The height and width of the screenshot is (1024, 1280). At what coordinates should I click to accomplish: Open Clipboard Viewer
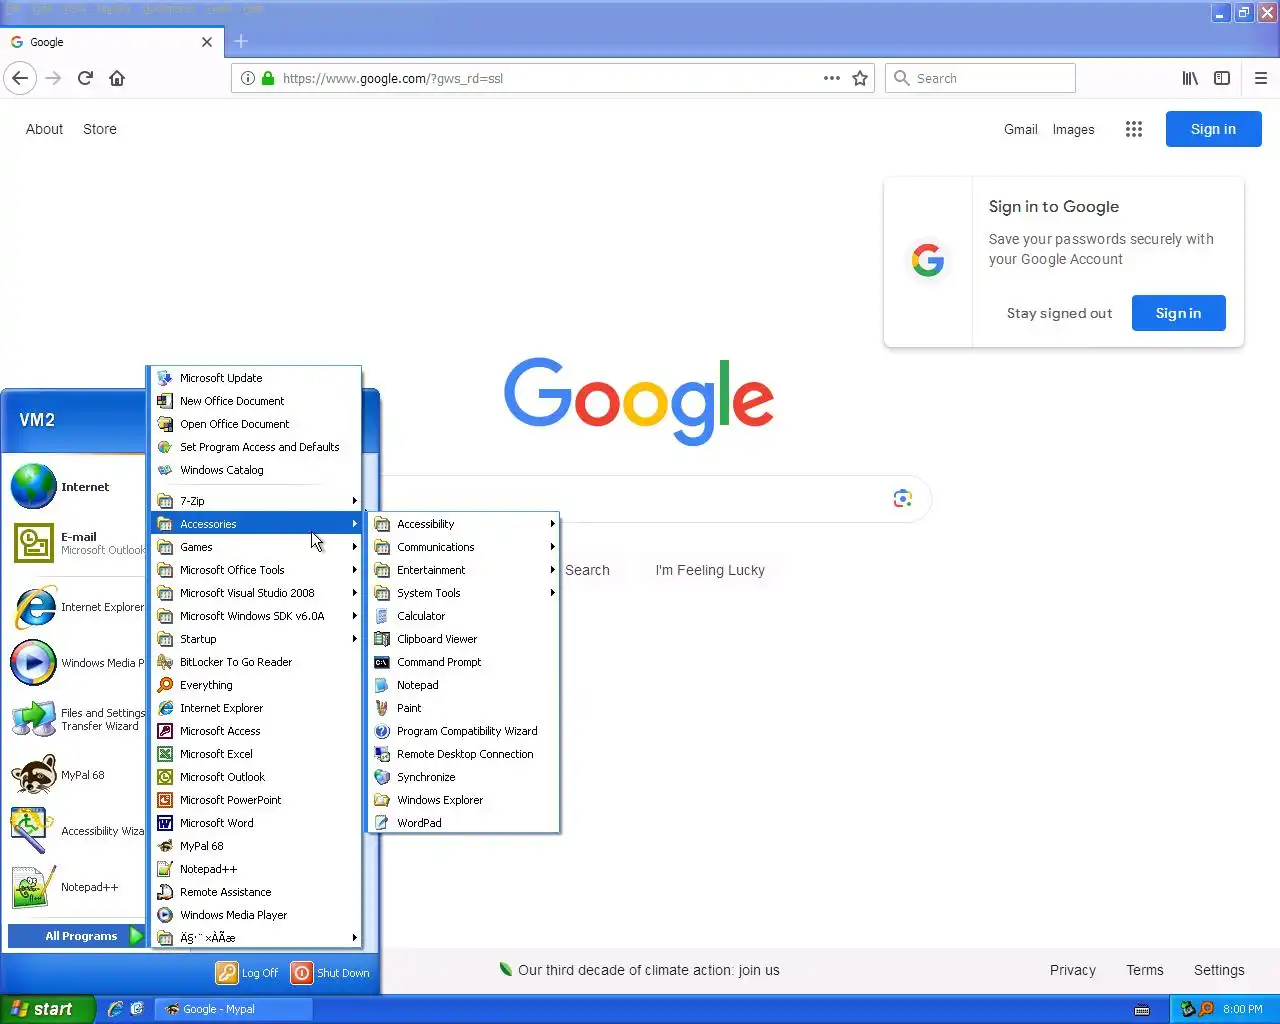463,639
